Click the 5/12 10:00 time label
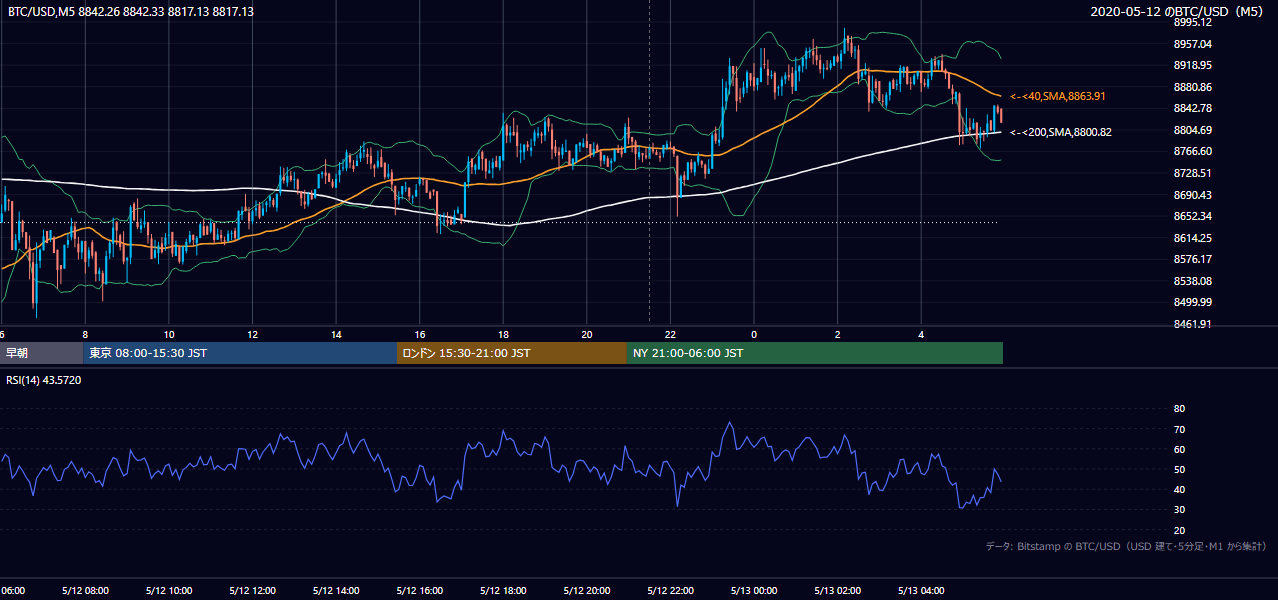1278x600 pixels. 169,591
